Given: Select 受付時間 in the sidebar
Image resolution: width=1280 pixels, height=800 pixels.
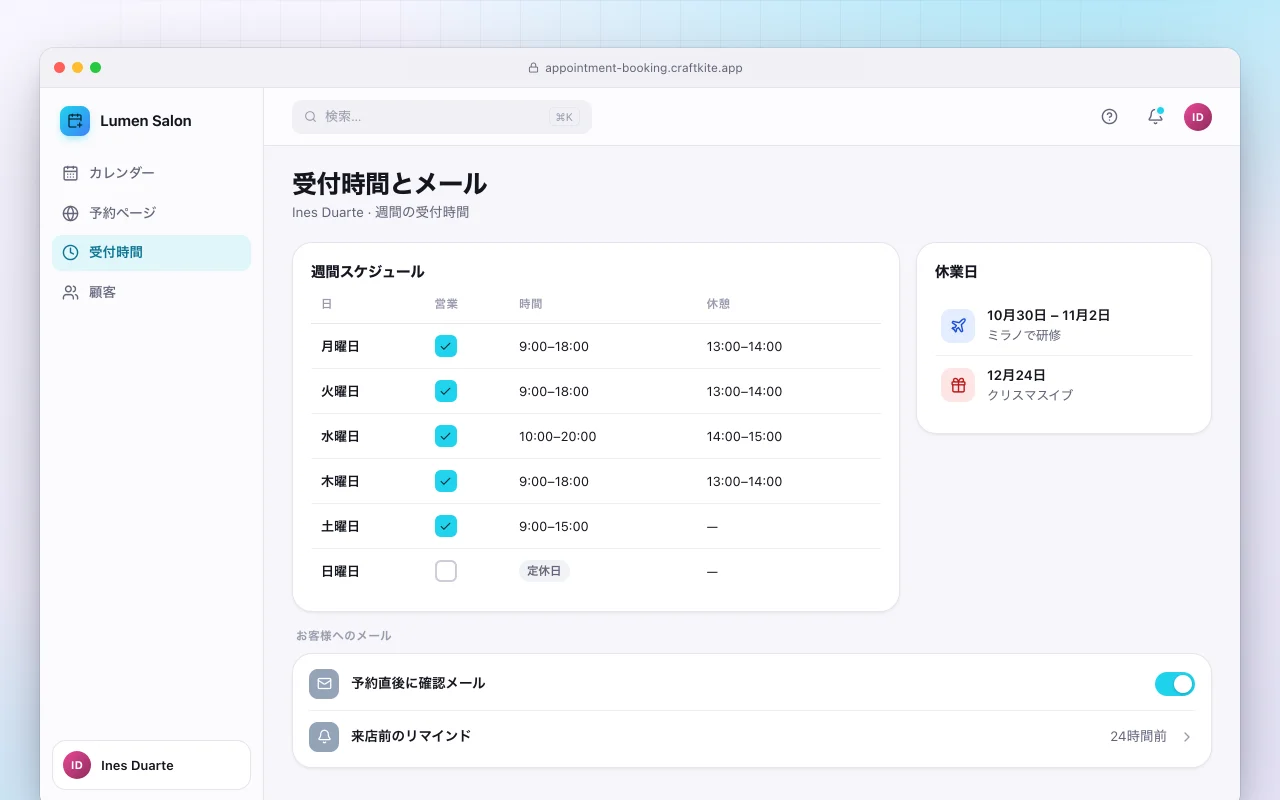Looking at the screenshot, I should pyautogui.click(x=151, y=253).
